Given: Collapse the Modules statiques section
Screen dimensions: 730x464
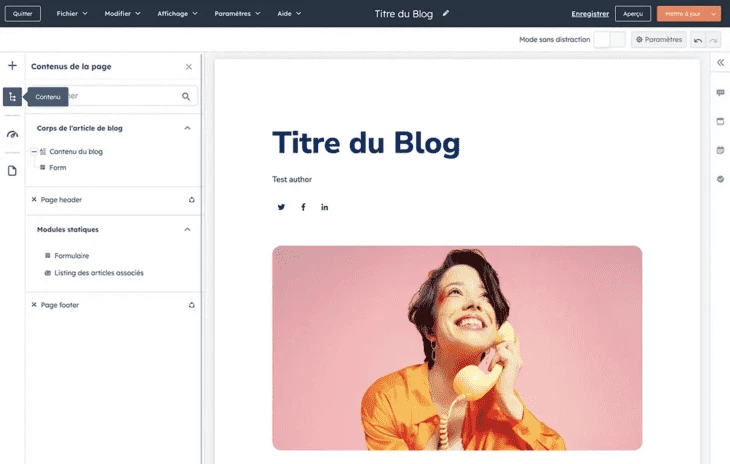Looking at the screenshot, I should click(x=187, y=229).
